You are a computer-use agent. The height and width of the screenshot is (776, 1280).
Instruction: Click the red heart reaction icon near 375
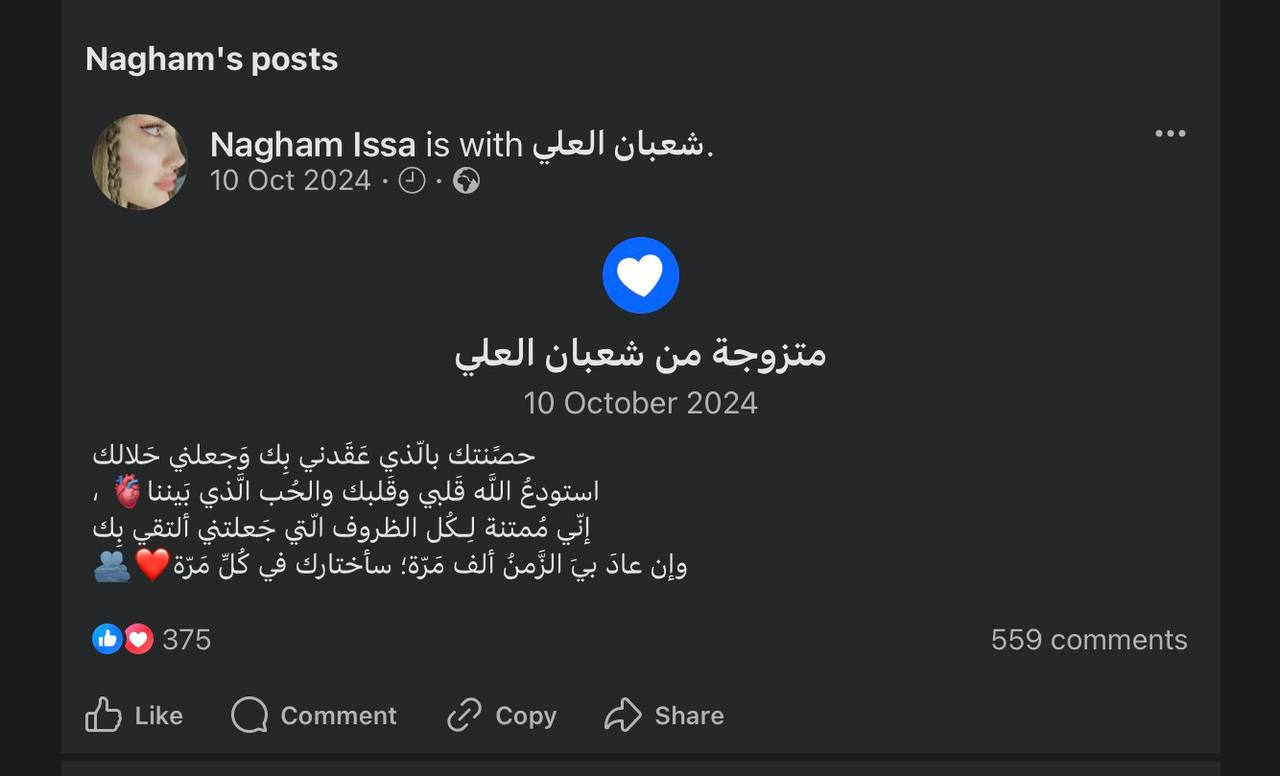click(138, 639)
